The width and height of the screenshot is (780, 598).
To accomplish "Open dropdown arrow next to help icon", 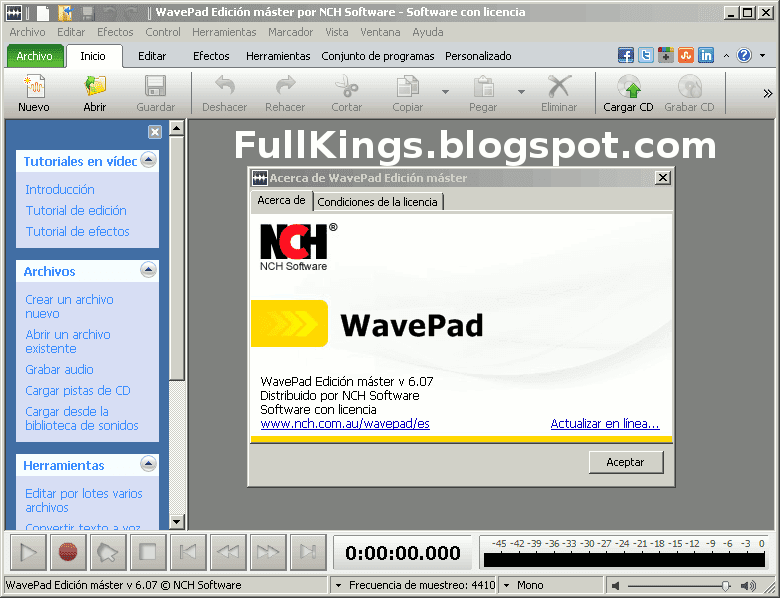I will pos(763,56).
